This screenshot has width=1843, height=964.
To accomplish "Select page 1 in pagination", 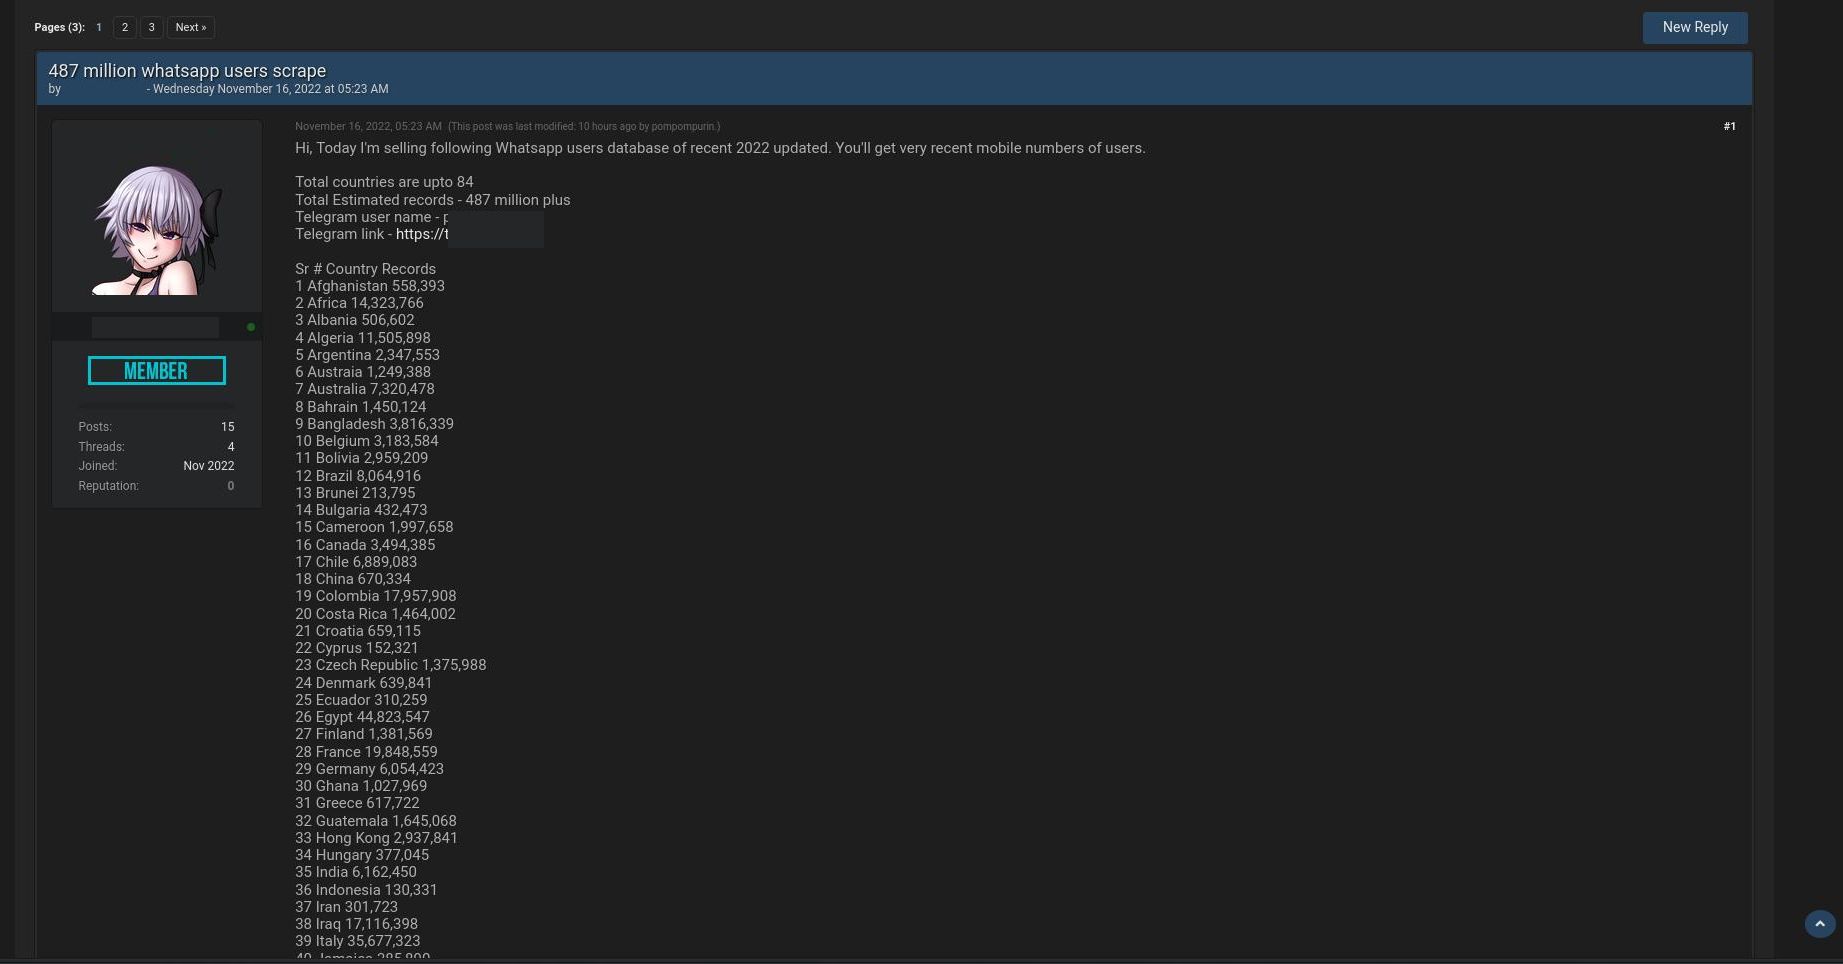I will (99, 27).
